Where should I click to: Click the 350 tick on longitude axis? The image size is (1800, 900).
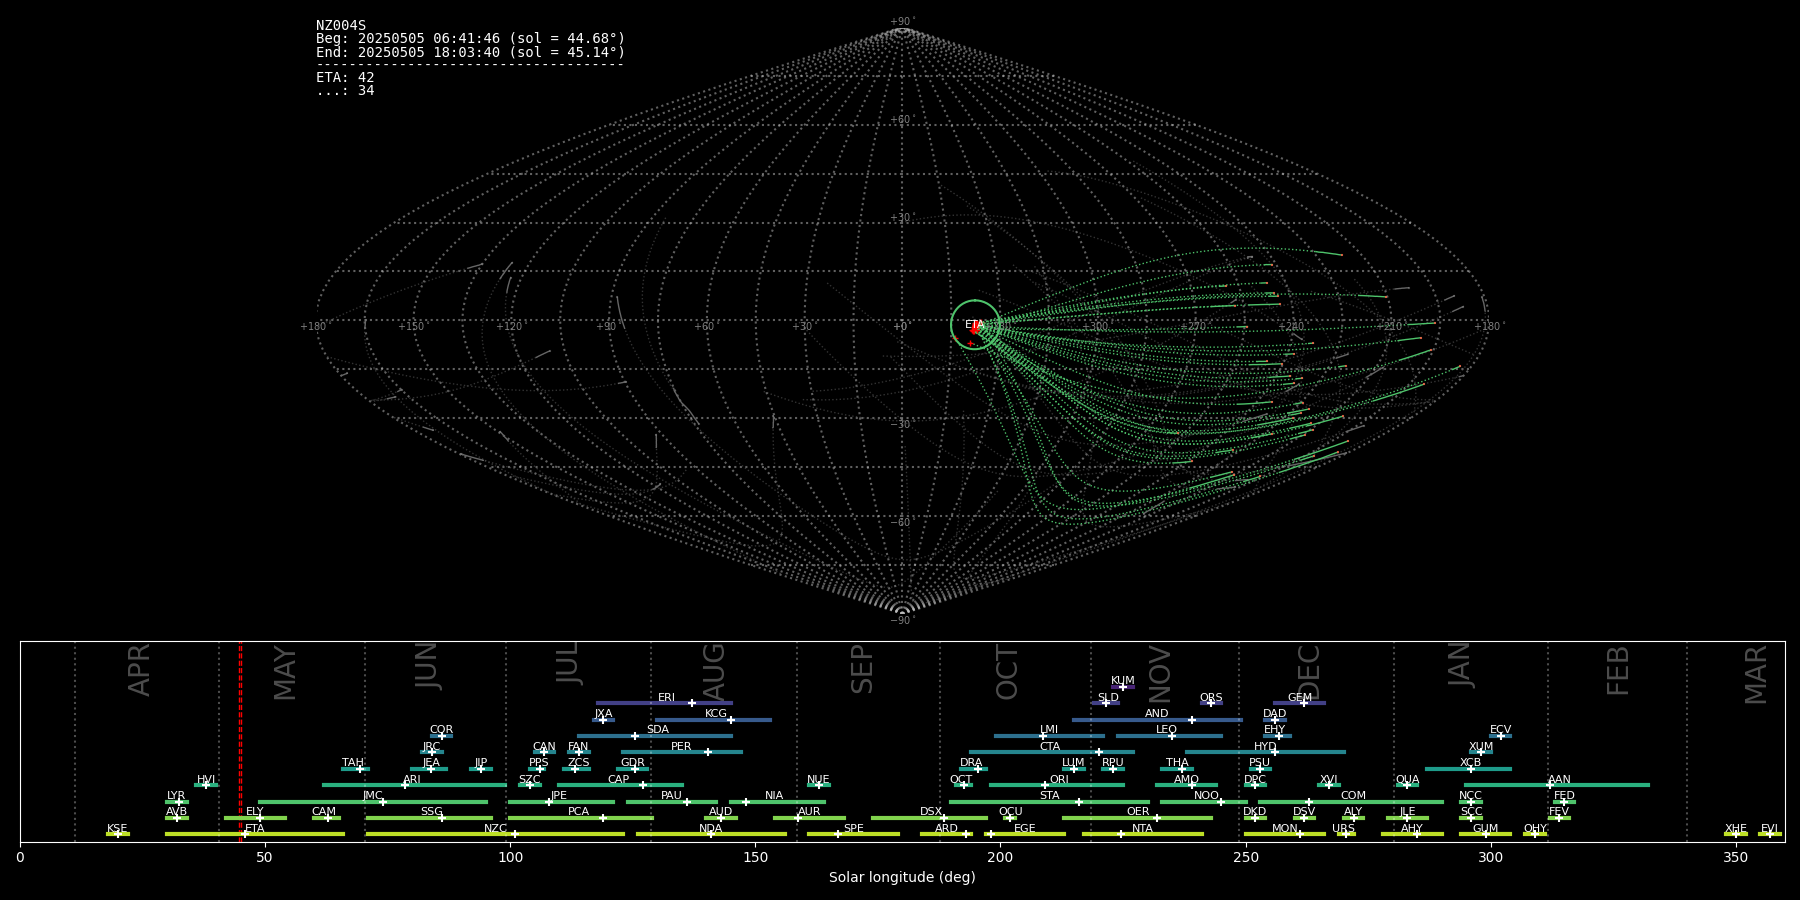point(1736,857)
